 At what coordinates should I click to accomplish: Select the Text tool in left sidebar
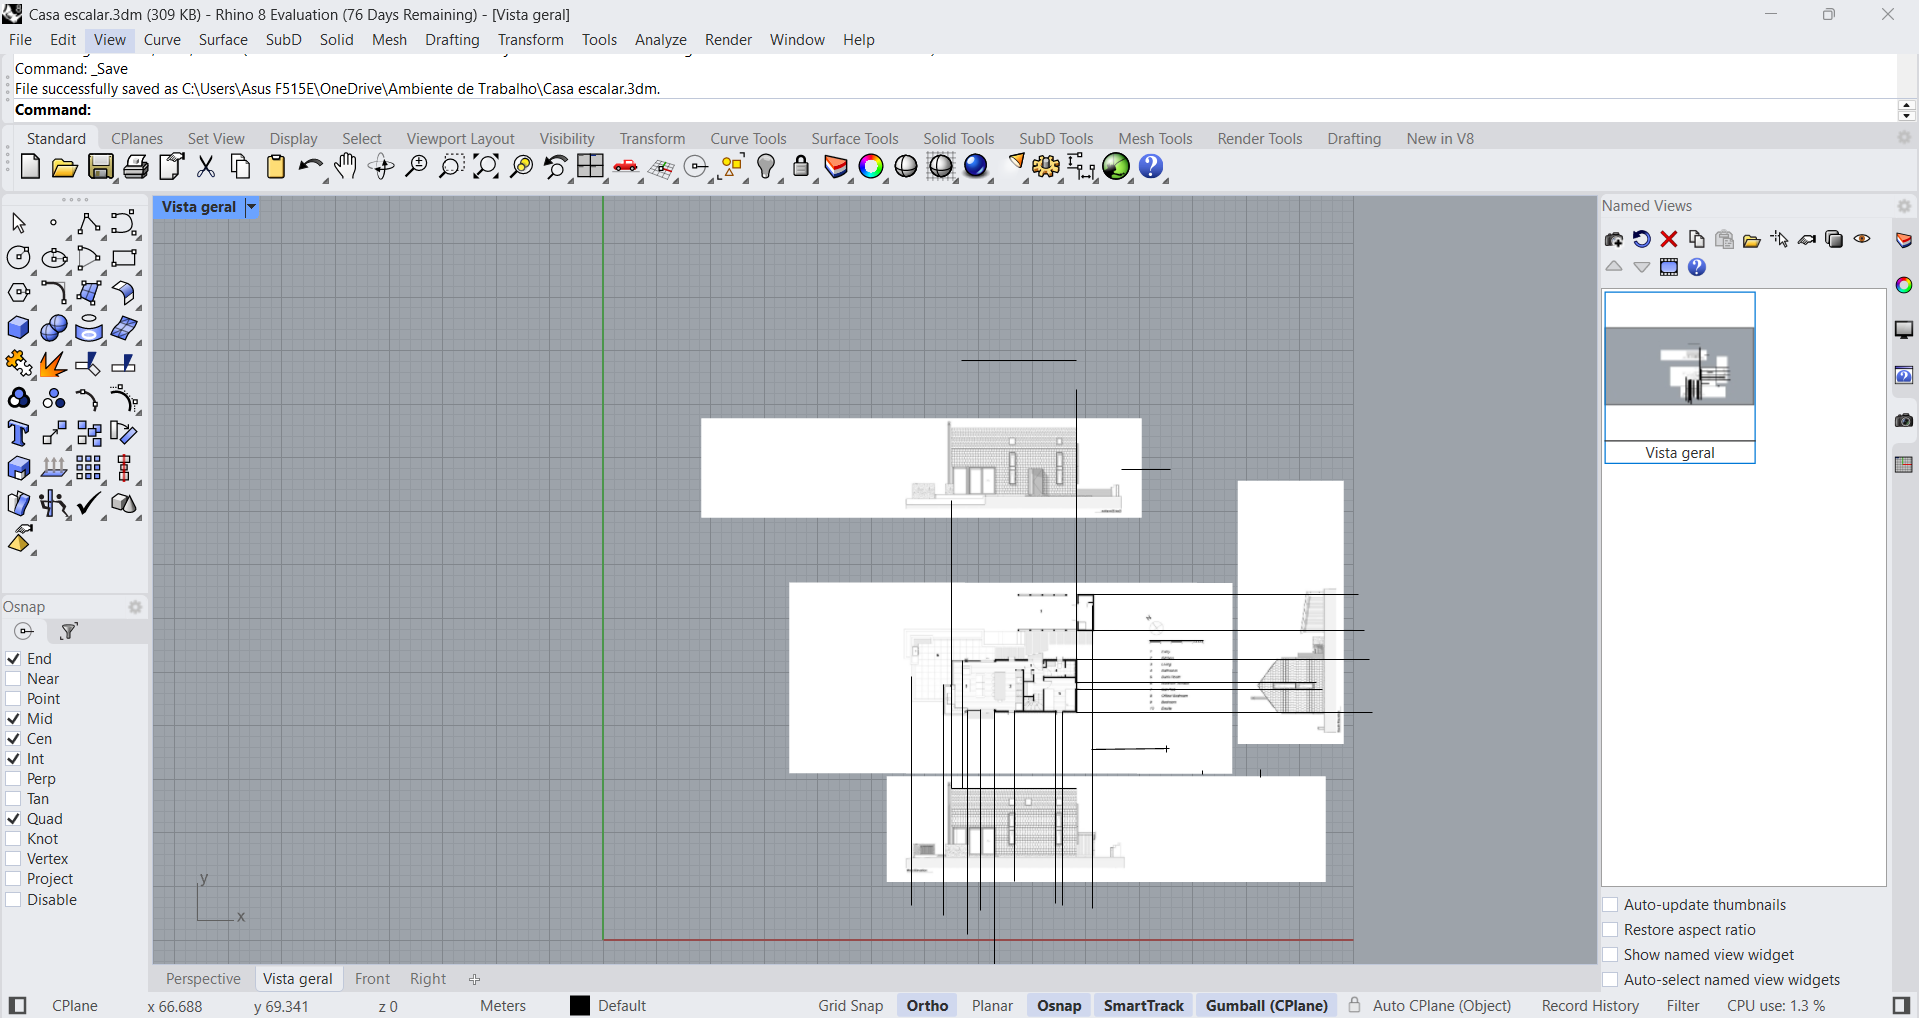click(18, 433)
